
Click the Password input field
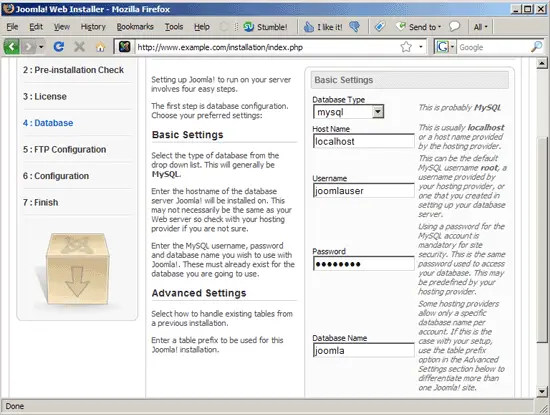[363, 263]
